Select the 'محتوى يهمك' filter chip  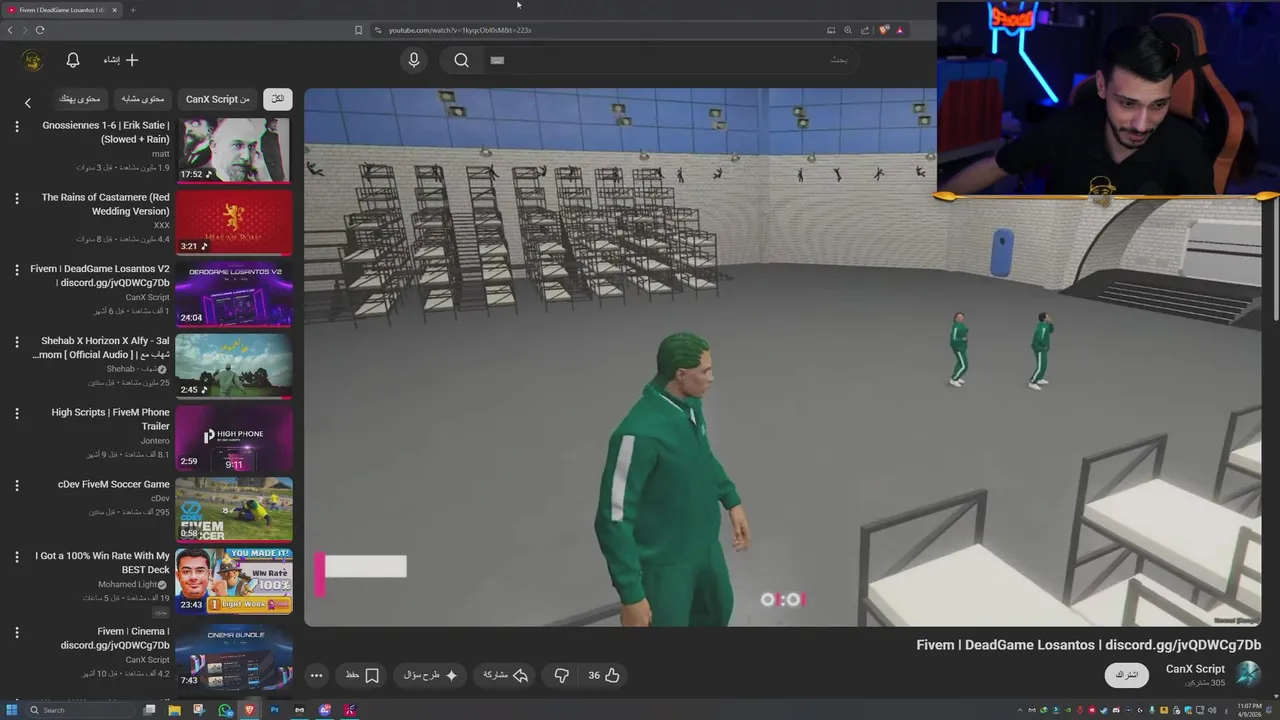pos(80,99)
